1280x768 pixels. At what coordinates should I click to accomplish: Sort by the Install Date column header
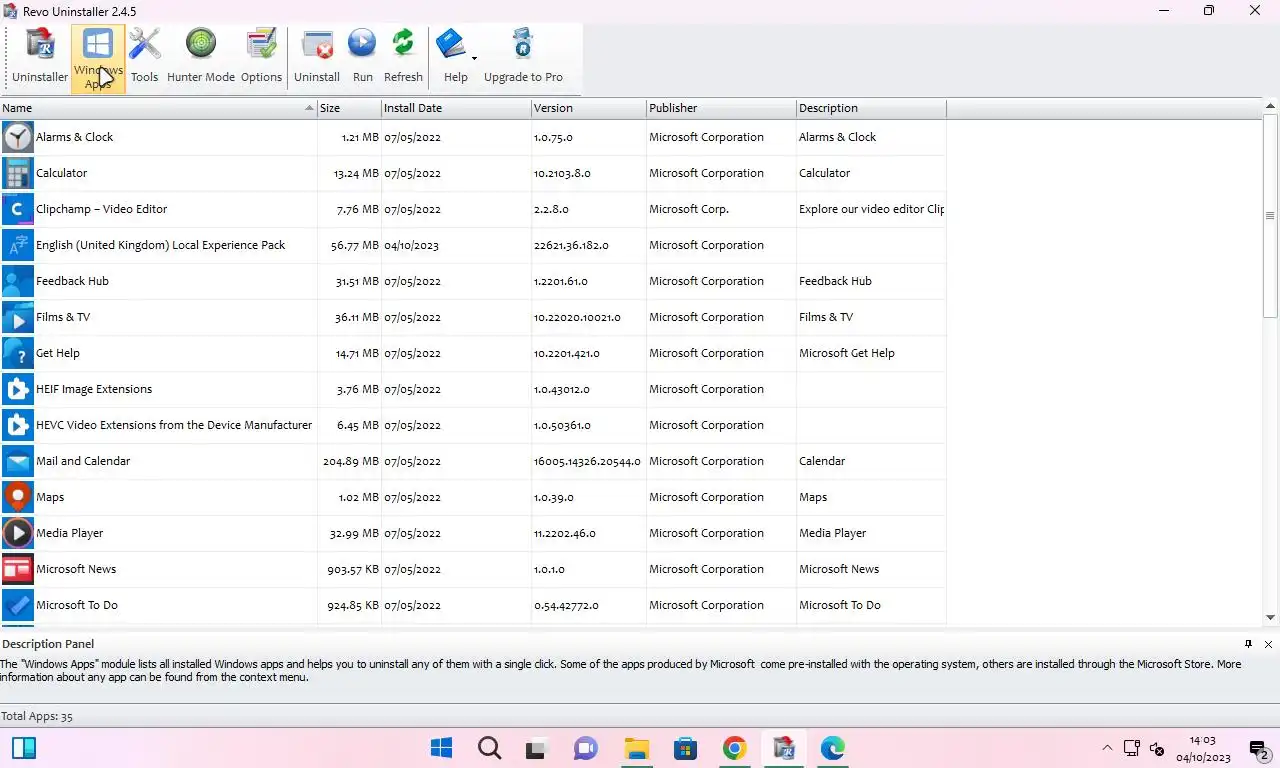456,108
